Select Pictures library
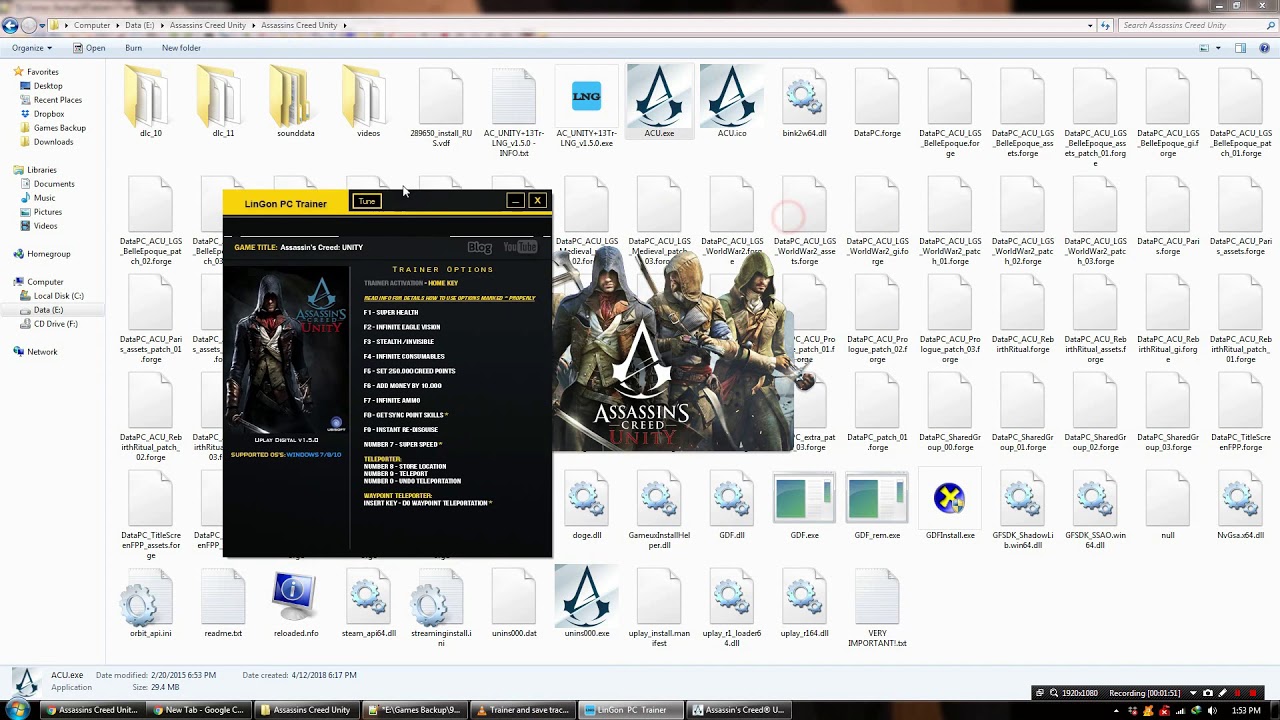This screenshot has height=720, width=1280. (x=47, y=212)
